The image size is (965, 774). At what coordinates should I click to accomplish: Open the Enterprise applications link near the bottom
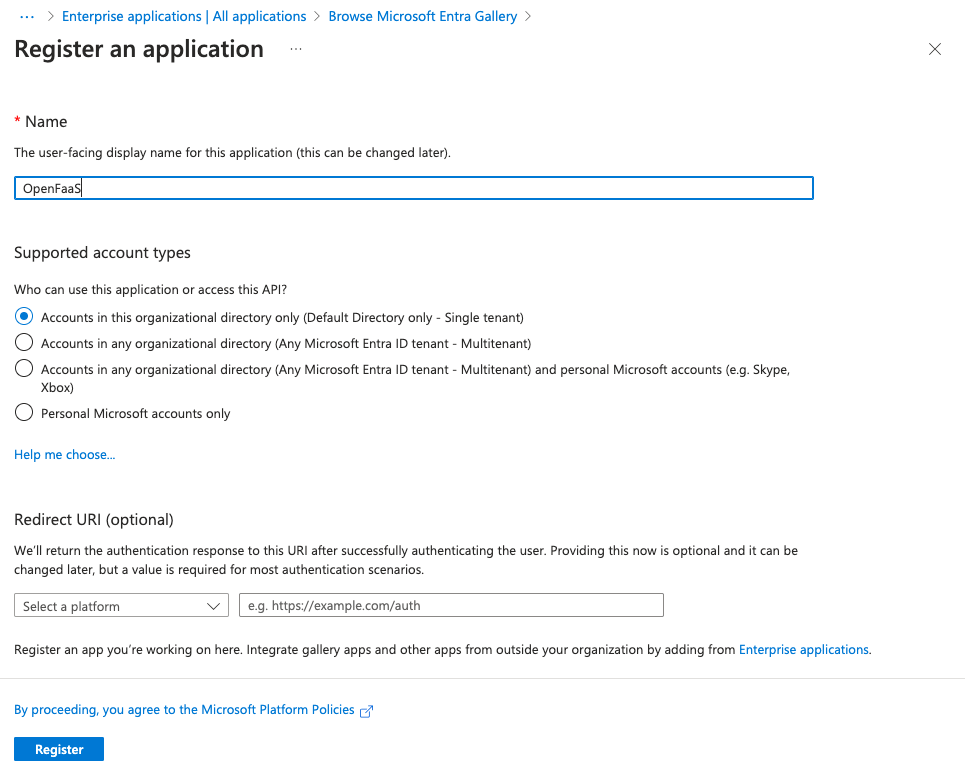pyautogui.click(x=803, y=649)
